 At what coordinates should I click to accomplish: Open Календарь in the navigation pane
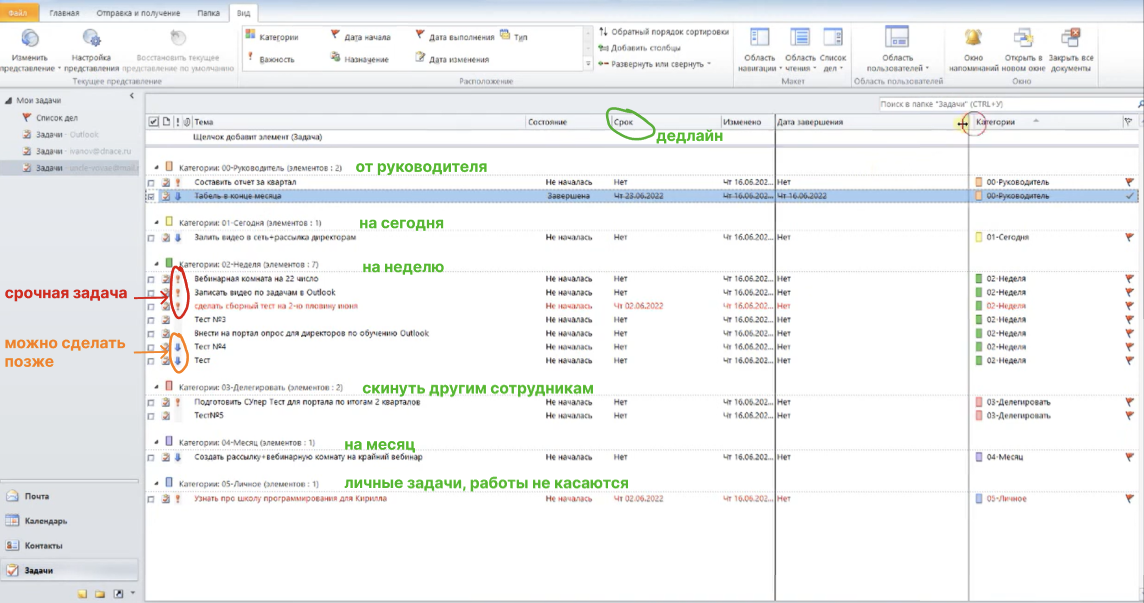(69, 521)
